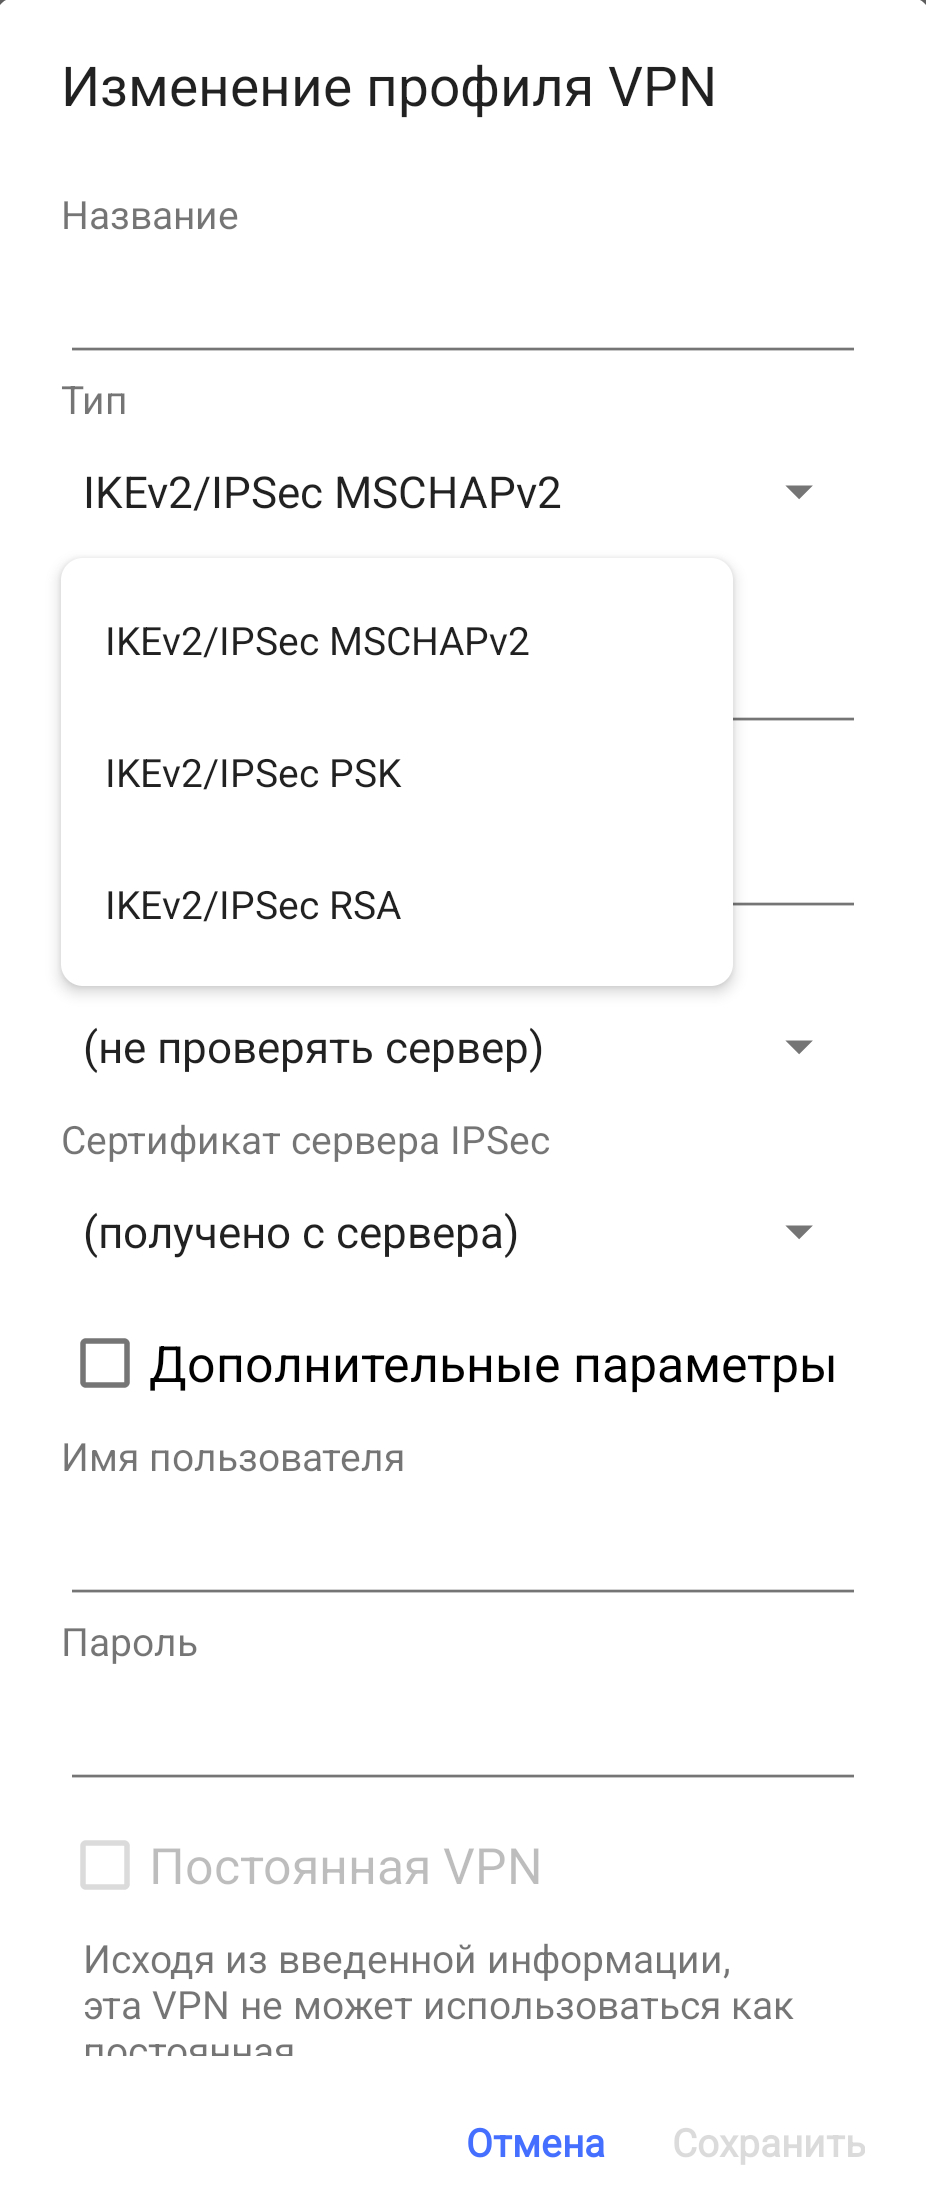This screenshot has width=926, height=2212.
Task: Enable the Дополнительные параметры checkbox
Action: point(105,1364)
